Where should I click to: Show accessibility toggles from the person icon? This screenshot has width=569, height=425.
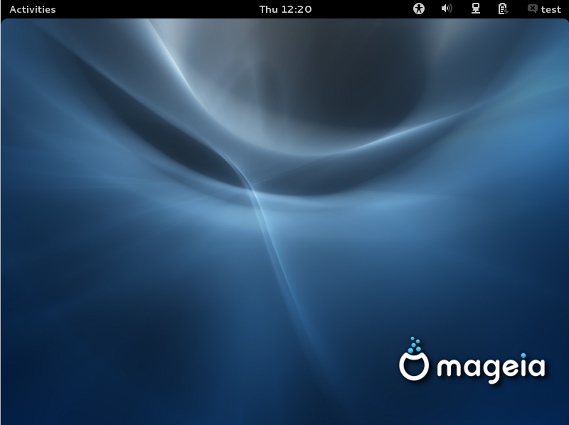419,9
